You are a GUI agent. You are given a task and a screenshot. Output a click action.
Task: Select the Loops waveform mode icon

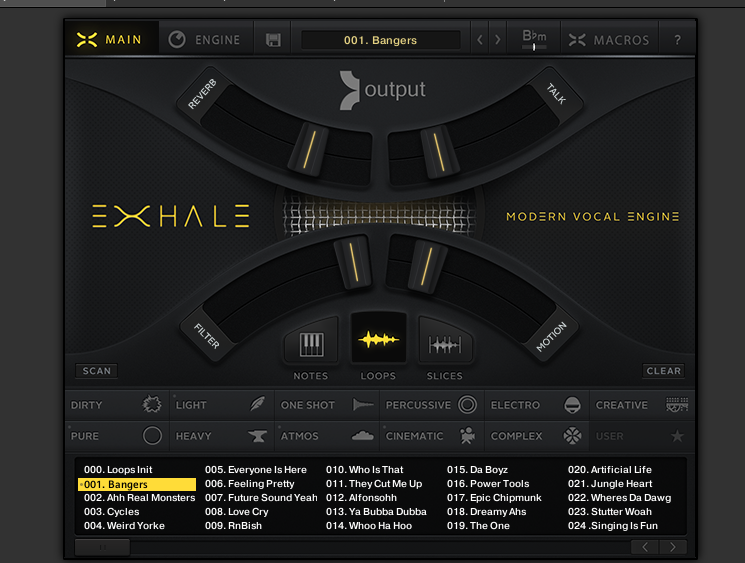click(378, 340)
